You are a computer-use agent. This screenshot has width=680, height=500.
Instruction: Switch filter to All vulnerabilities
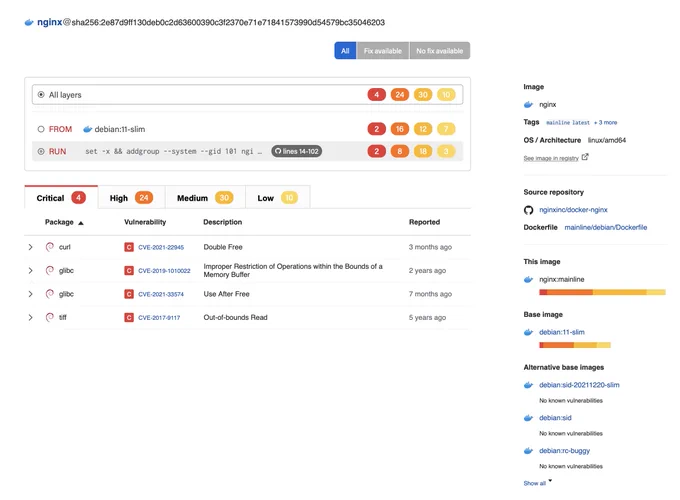[345, 51]
